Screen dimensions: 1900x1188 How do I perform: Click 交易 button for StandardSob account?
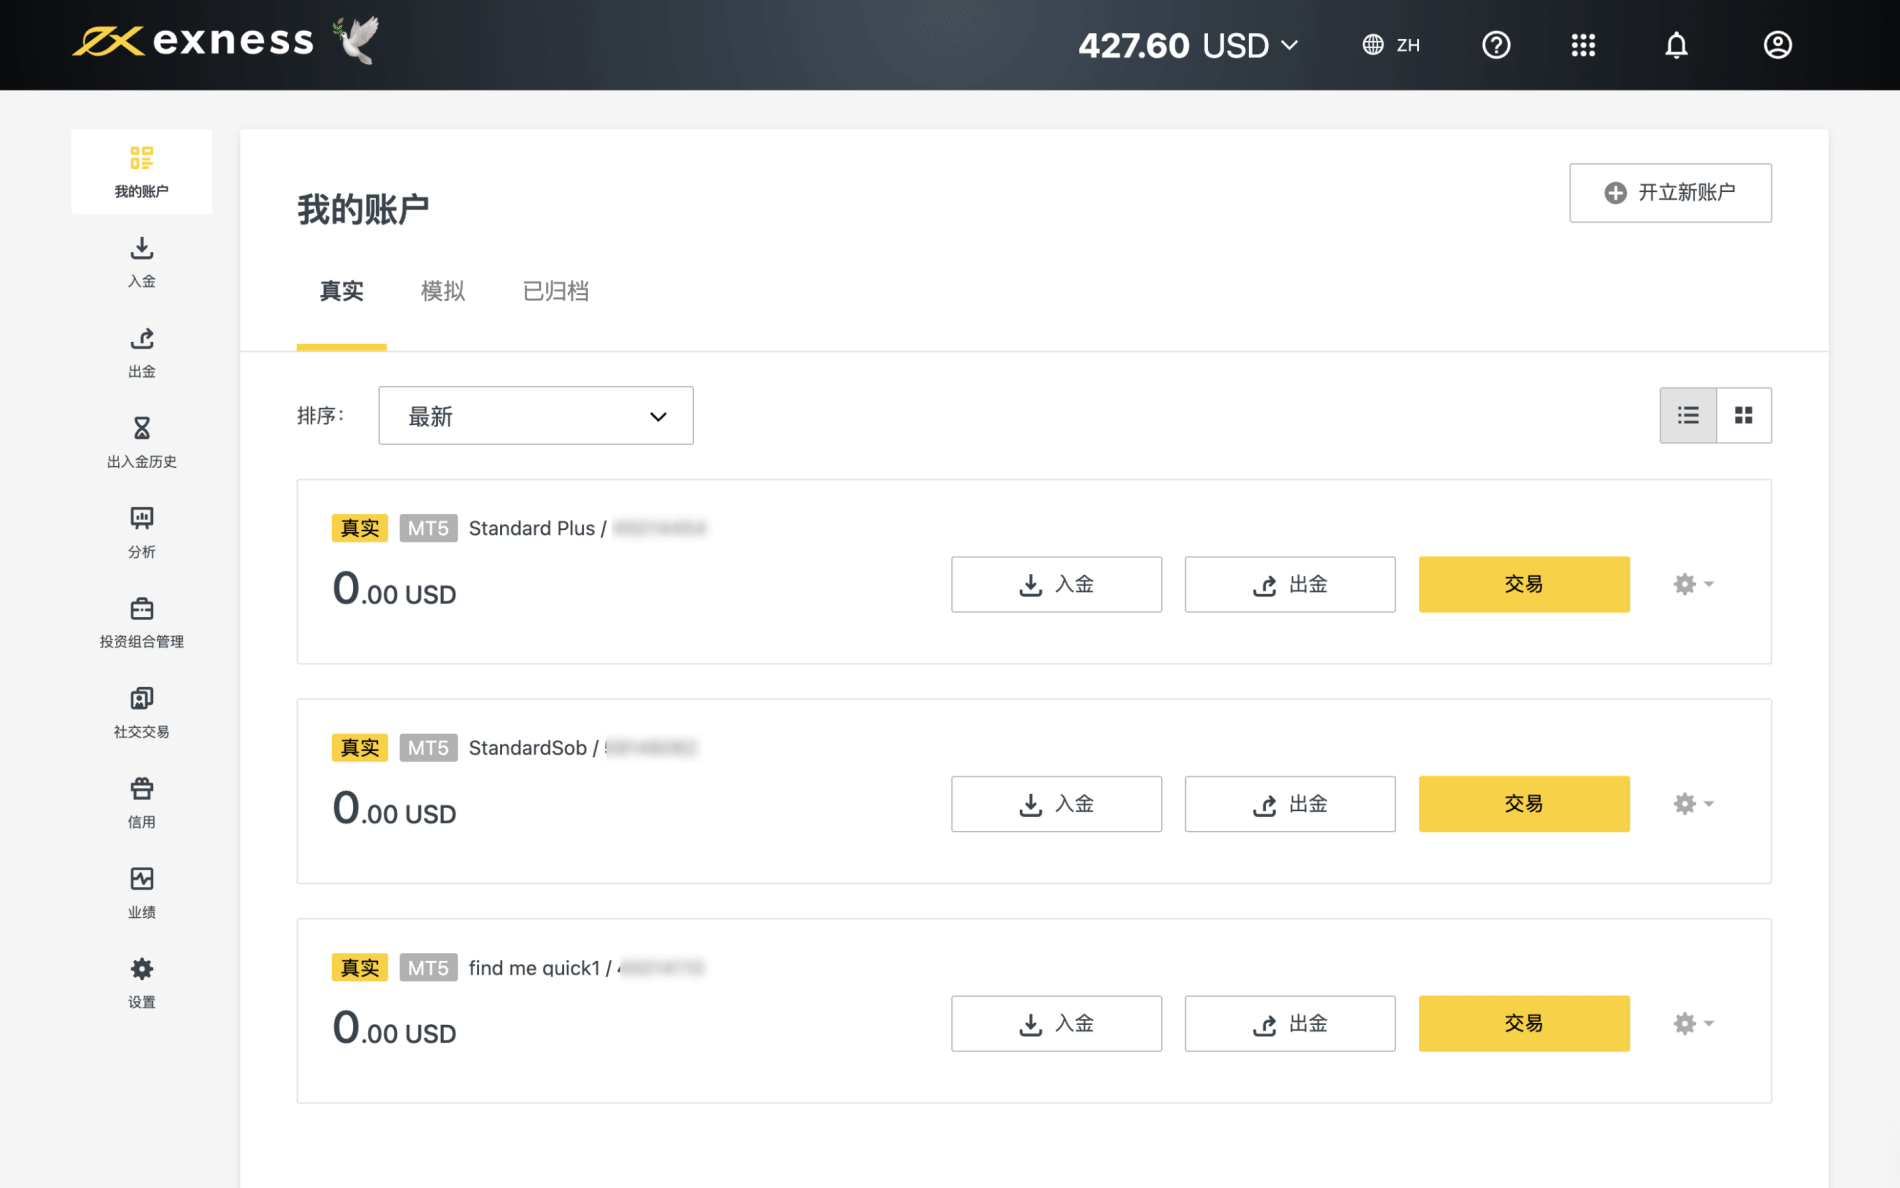pos(1524,804)
